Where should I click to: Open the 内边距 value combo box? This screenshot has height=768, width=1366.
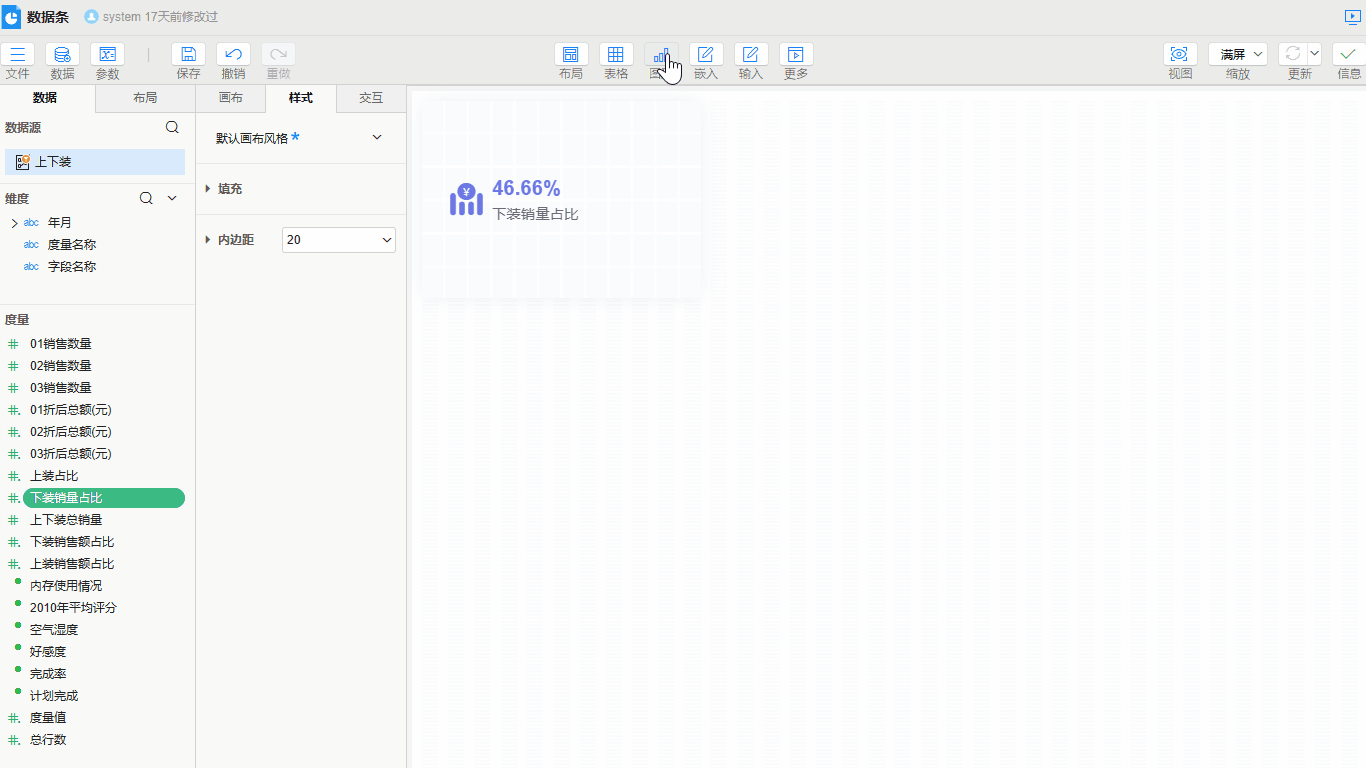(x=339, y=240)
